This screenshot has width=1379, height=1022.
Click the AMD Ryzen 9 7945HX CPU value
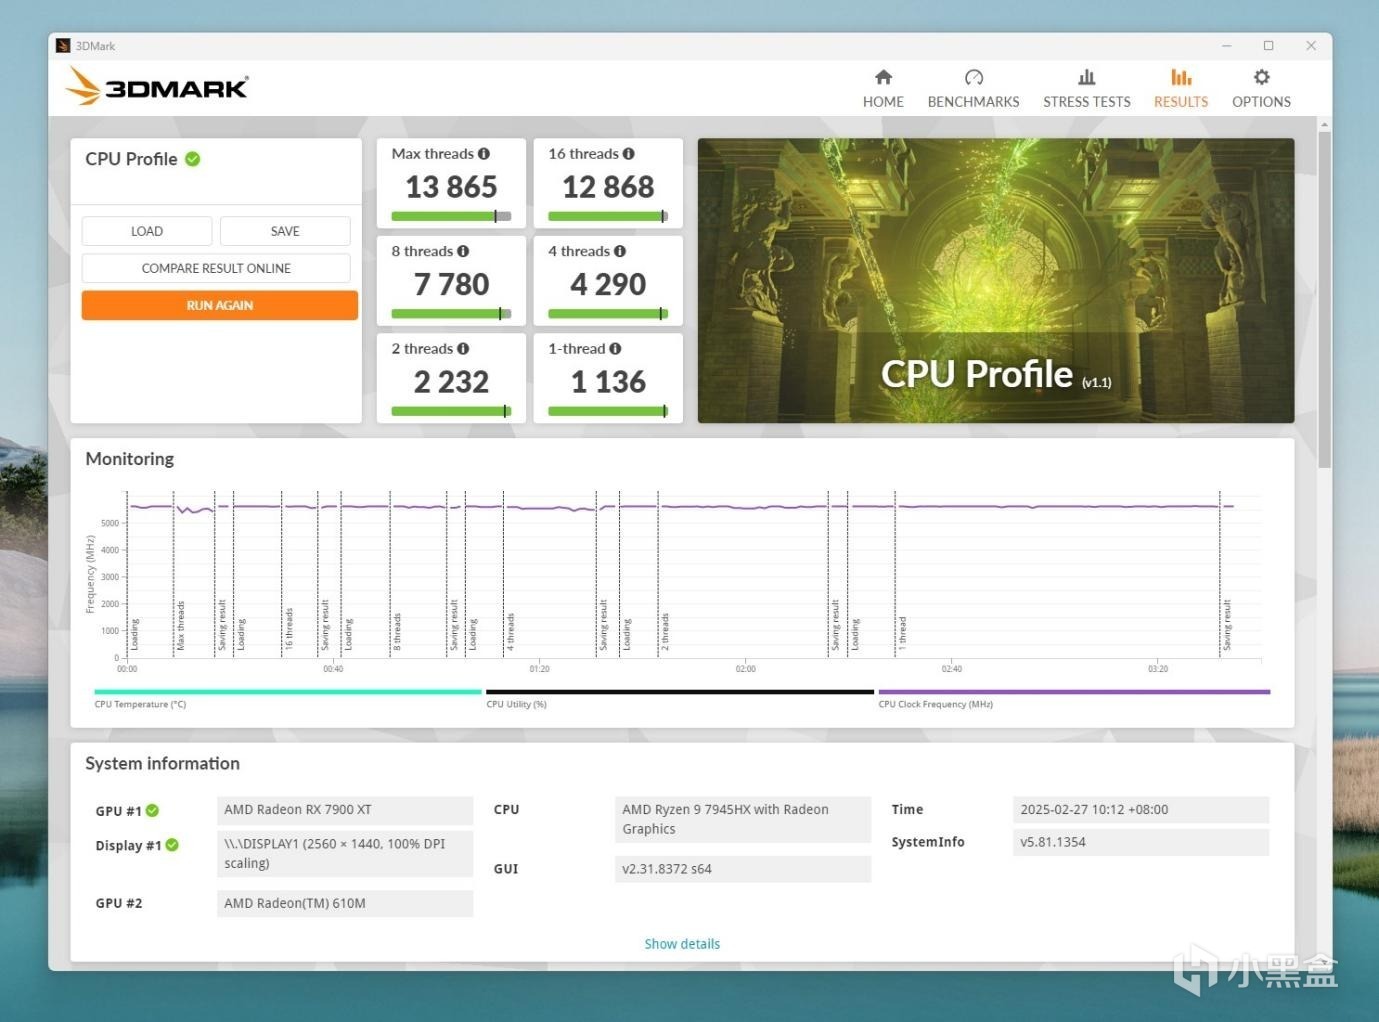click(743, 819)
